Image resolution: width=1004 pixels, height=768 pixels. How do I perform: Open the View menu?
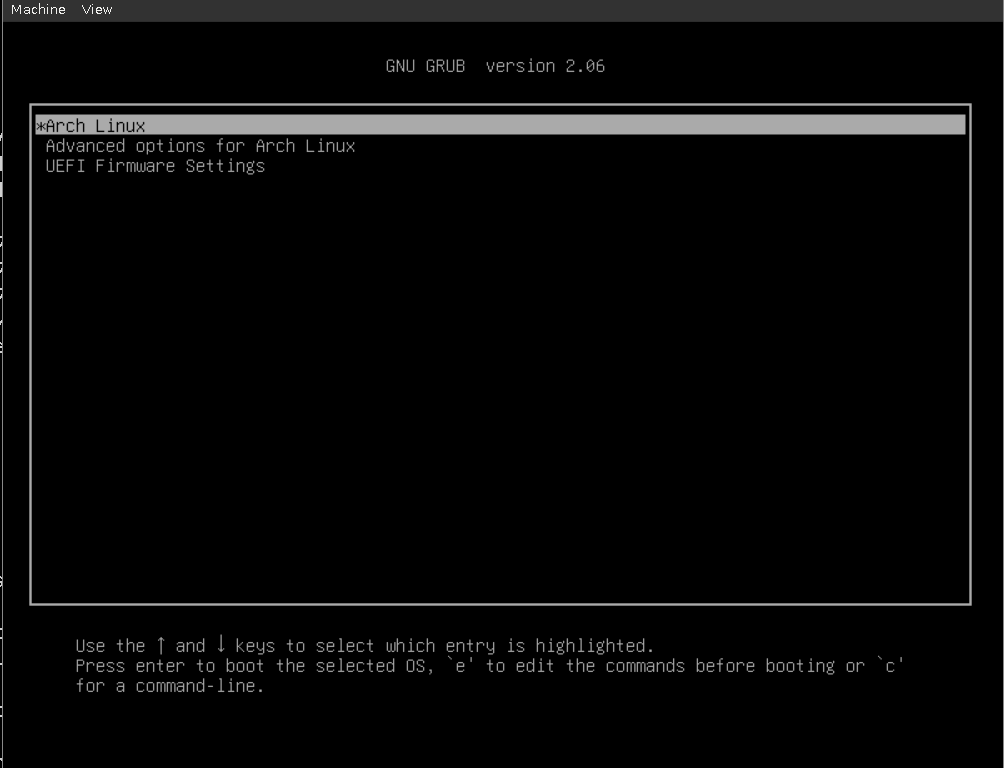pyautogui.click(x=97, y=10)
